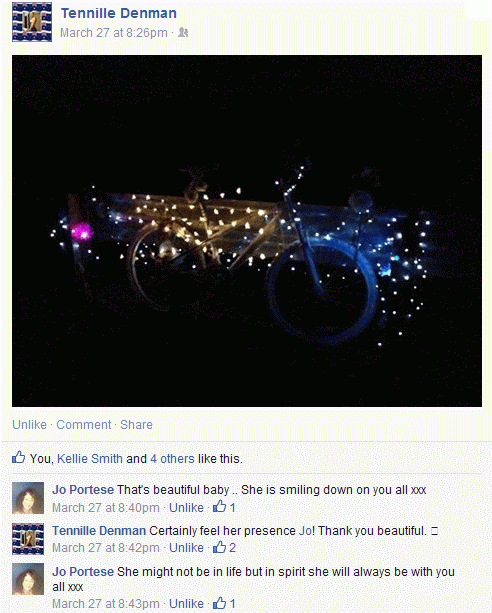Unlike Tennille Denman's 8:42pm comment
The width and height of the screenshot is (492, 613).
click(x=186, y=548)
